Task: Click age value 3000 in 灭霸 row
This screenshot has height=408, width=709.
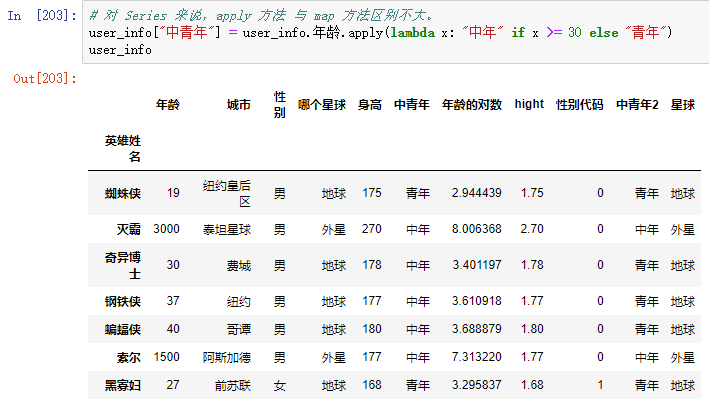Action: click(166, 229)
